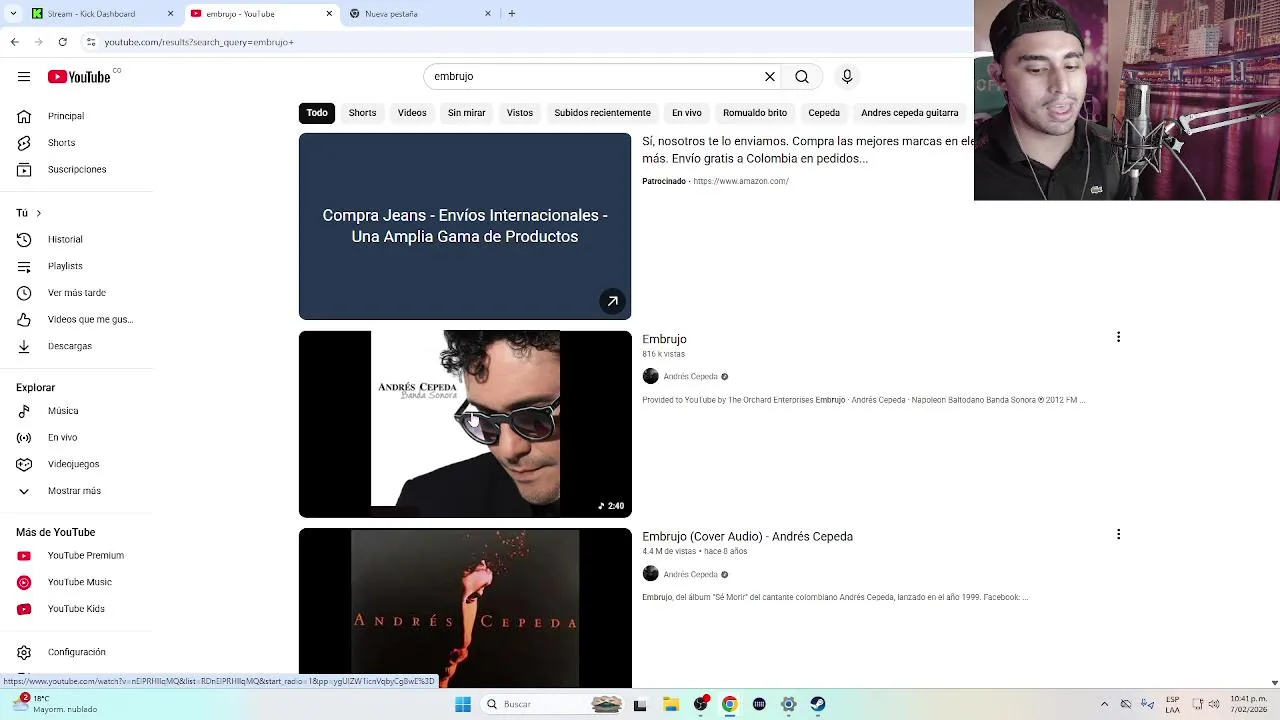The width and height of the screenshot is (1280, 720).
Task: Open Andrés Cepeda channel under Cover Audio
Action: pyautogui.click(x=691, y=575)
